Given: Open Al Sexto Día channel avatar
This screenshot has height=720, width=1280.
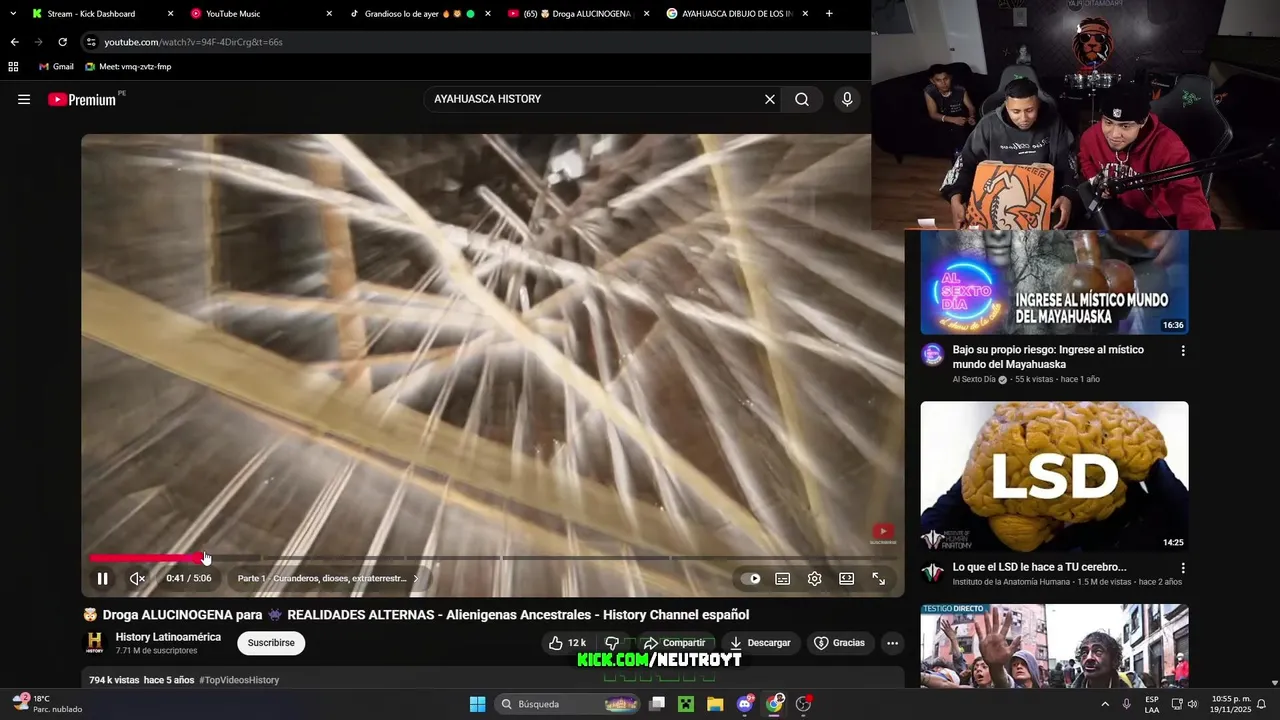Looking at the screenshot, I should (932, 355).
